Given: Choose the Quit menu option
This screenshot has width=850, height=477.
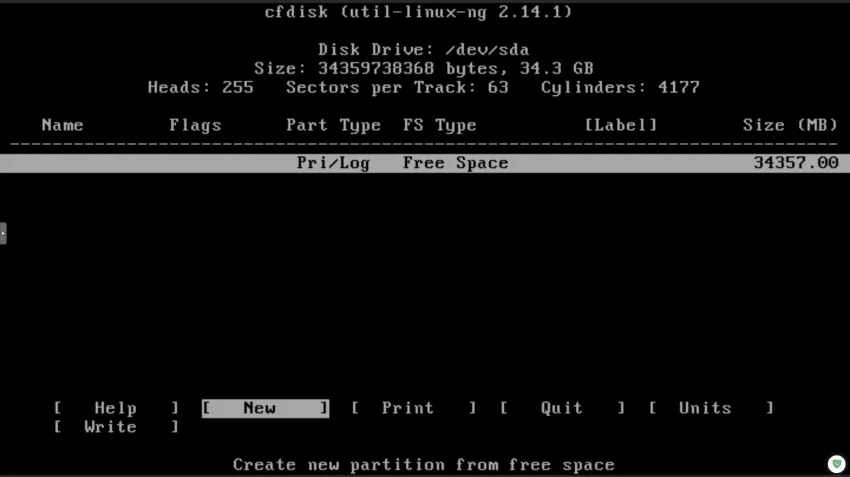Looking at the screenshot, I should click(x=563, y=408).
